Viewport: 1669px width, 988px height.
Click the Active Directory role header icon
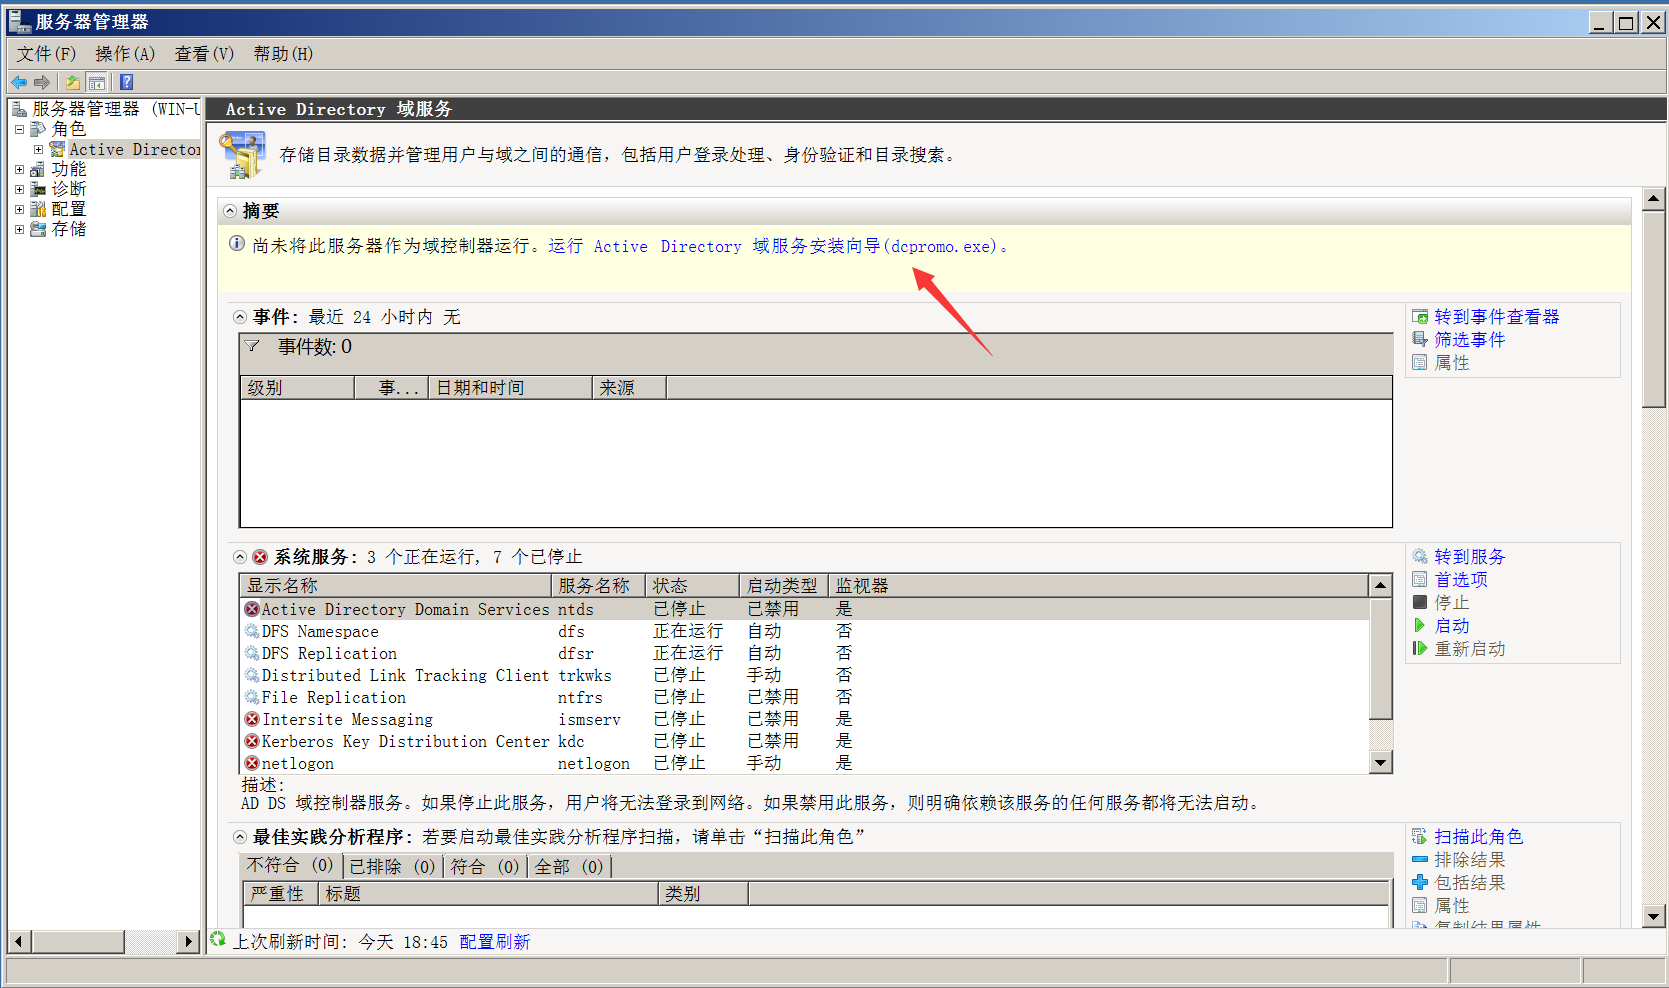click(x=243, y=156)
